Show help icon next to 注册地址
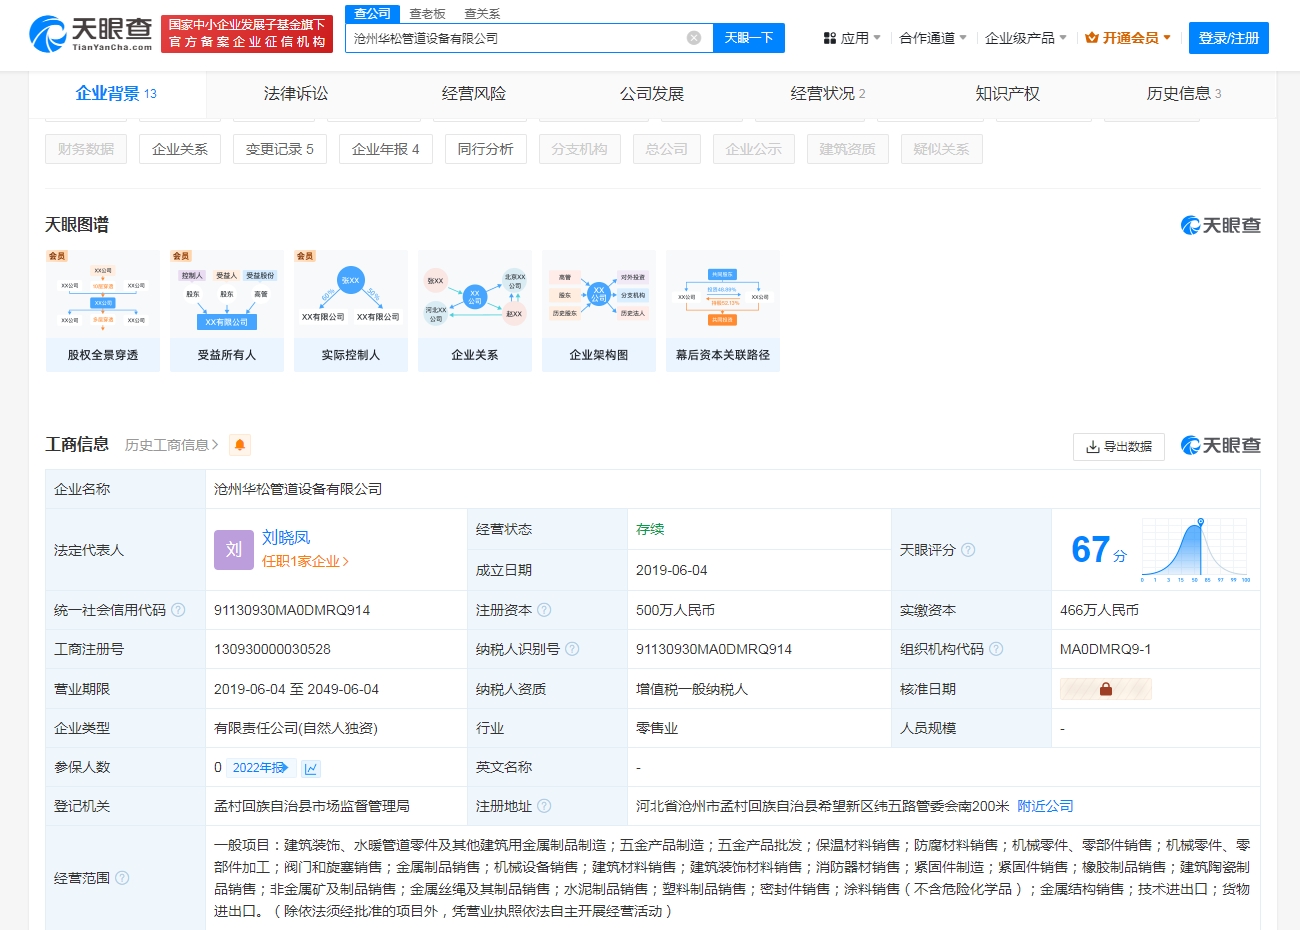 [x=544, y=806]
